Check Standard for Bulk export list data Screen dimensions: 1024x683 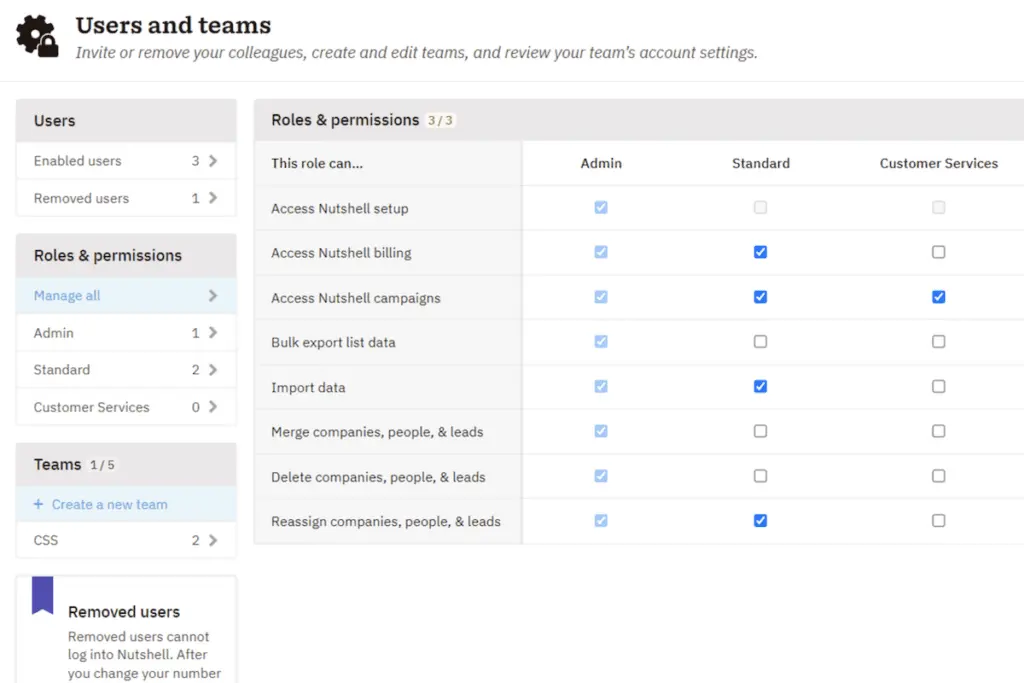tap(760, 342)
